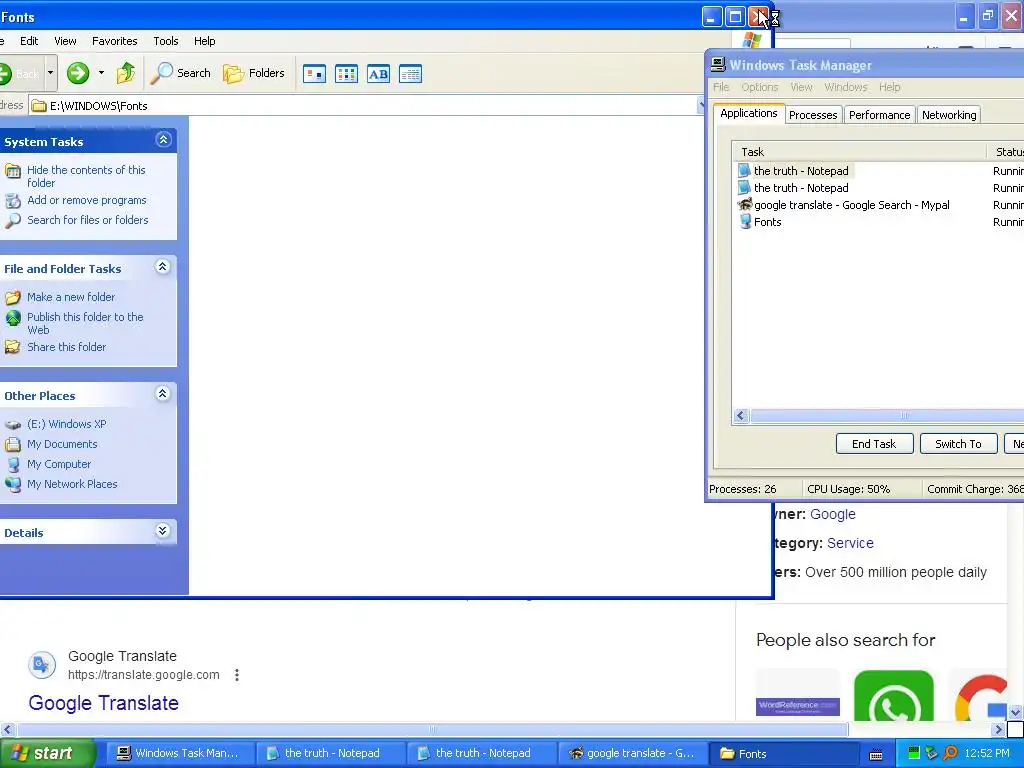Click Make a new folder link

tap(71, 297)
